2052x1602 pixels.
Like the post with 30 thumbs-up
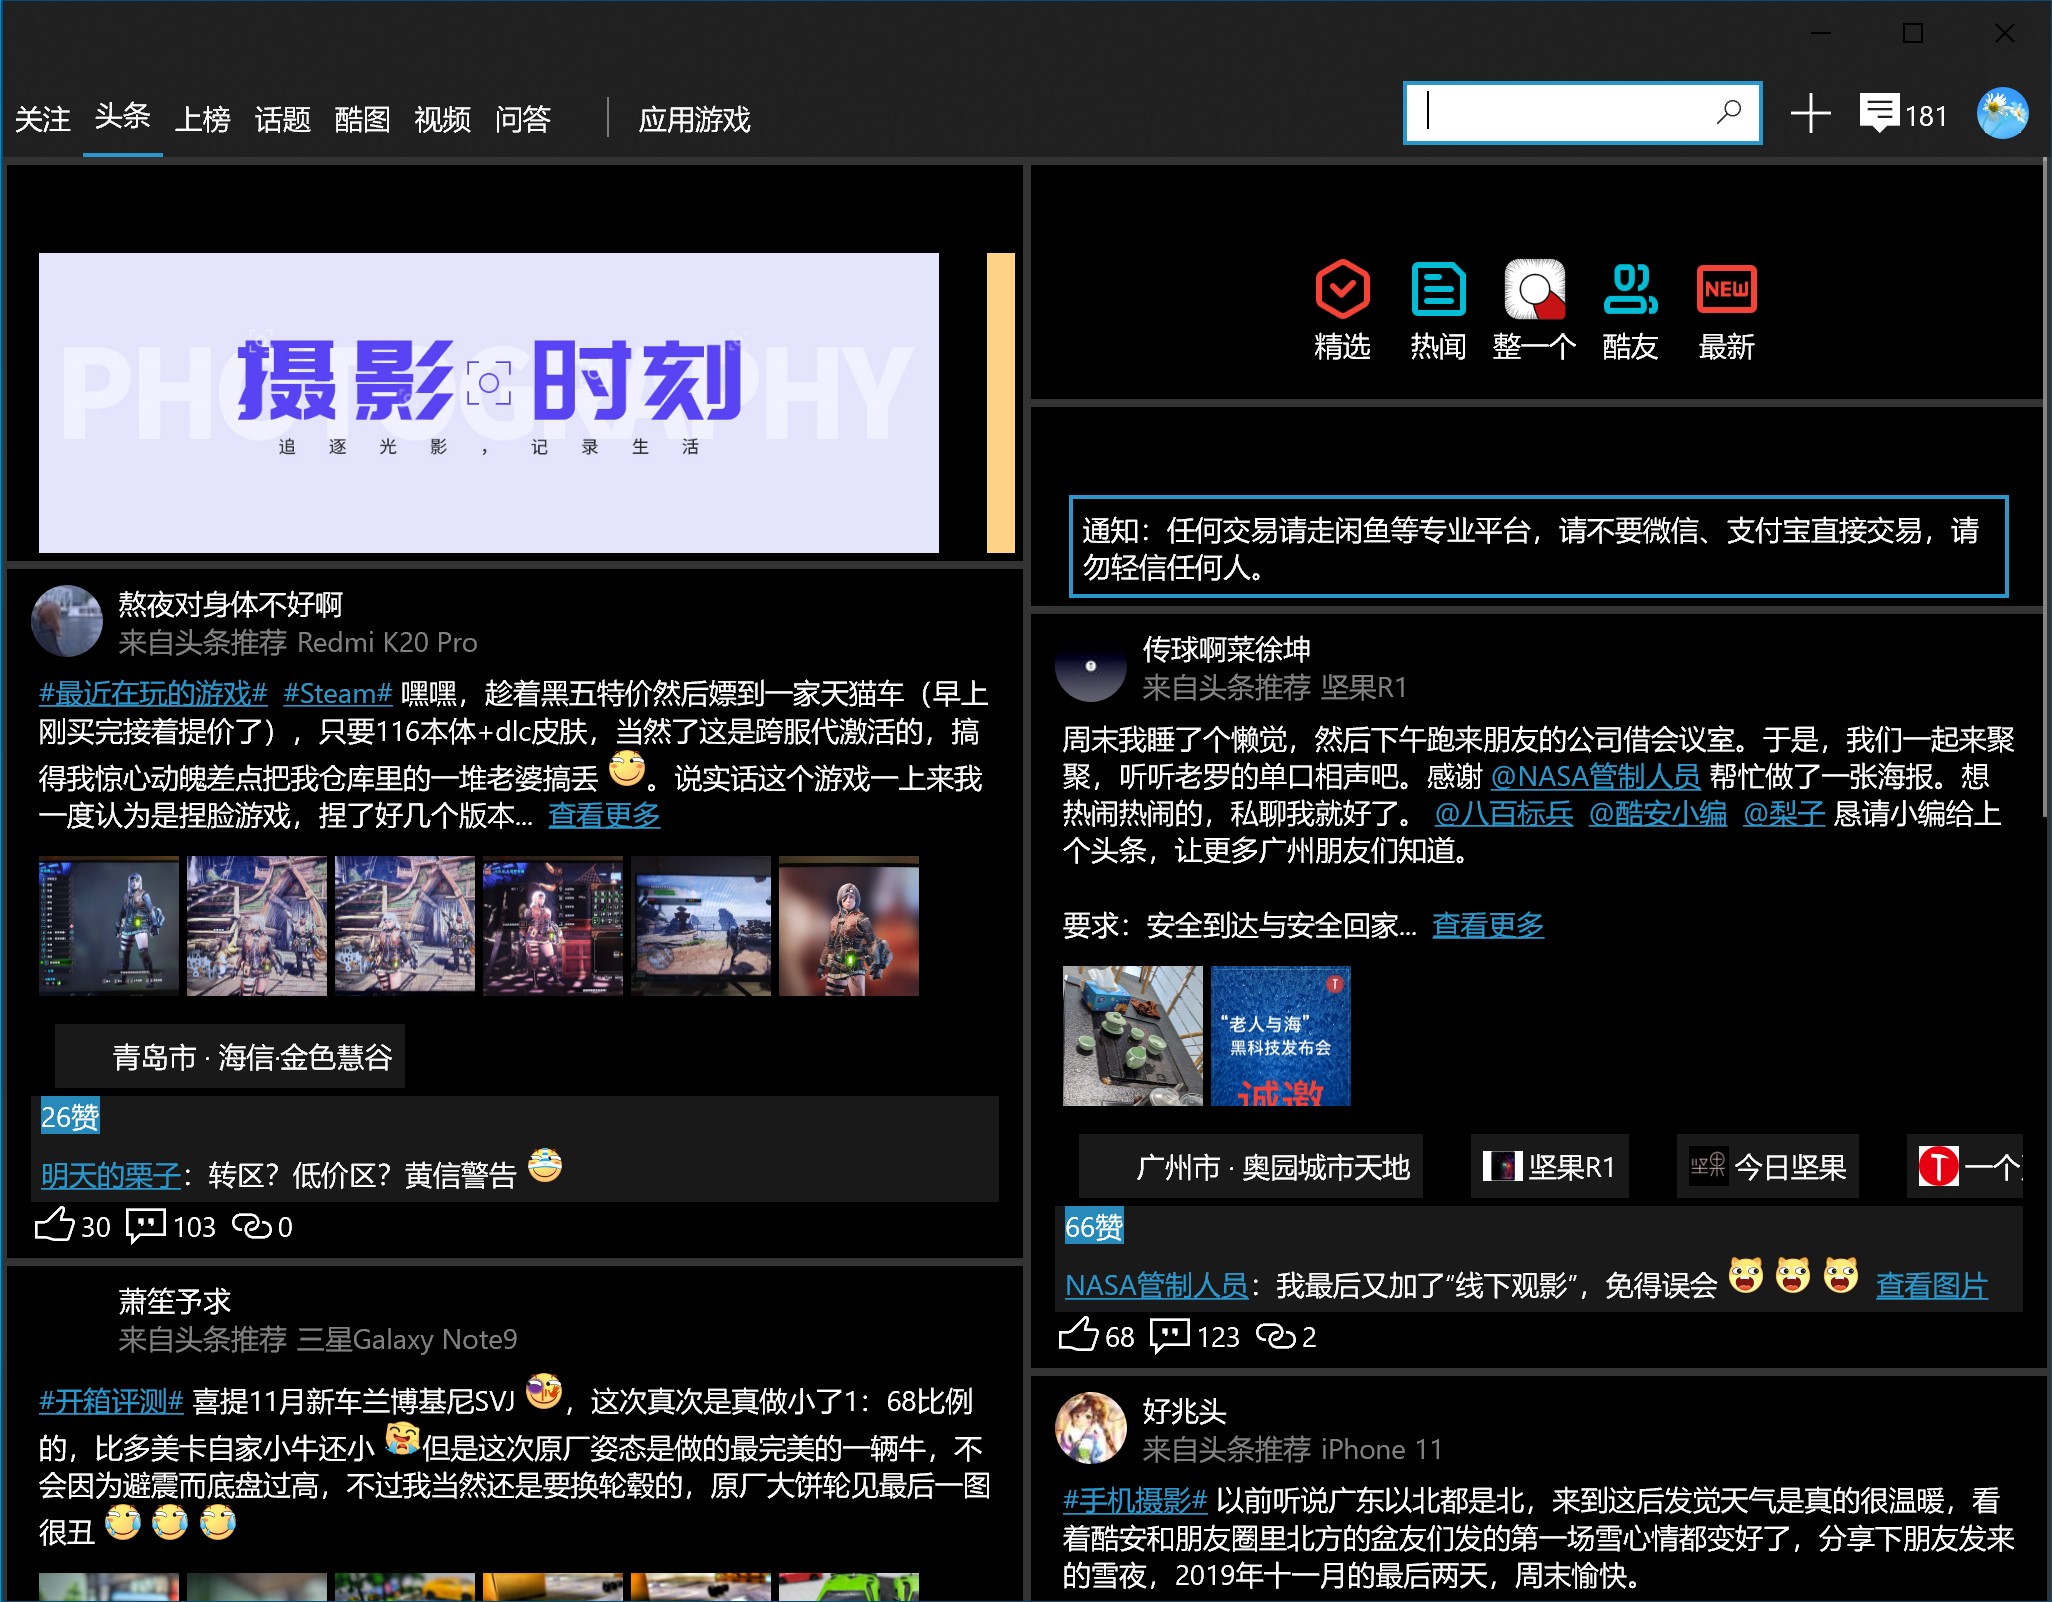click(x=55, y=1225)
